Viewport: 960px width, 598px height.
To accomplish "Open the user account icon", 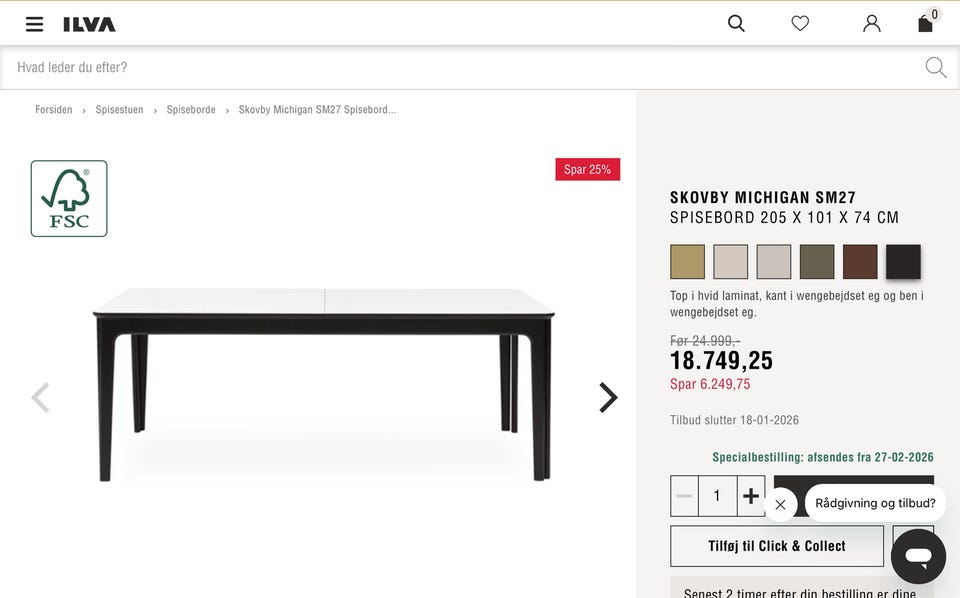I will [872, 23].
